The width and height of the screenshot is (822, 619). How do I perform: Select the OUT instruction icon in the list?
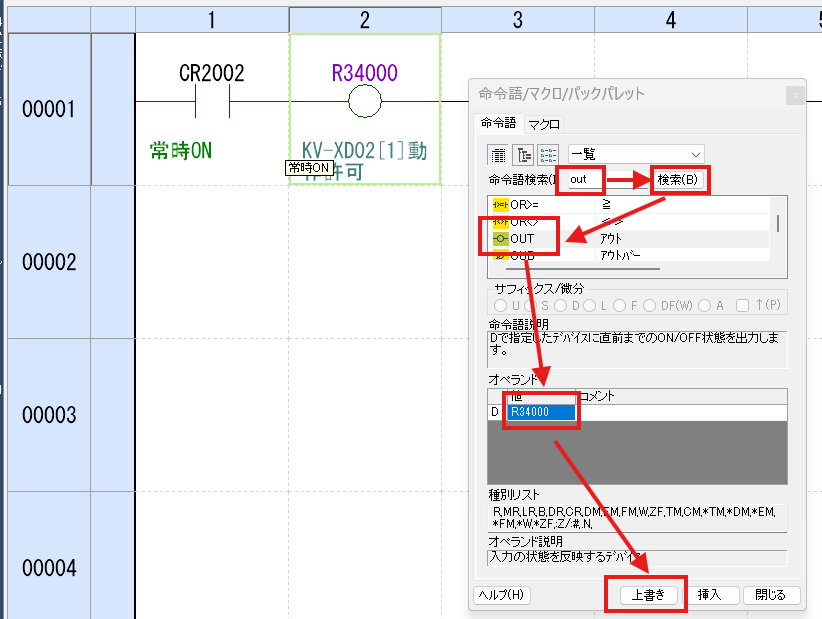pos(501,239)
